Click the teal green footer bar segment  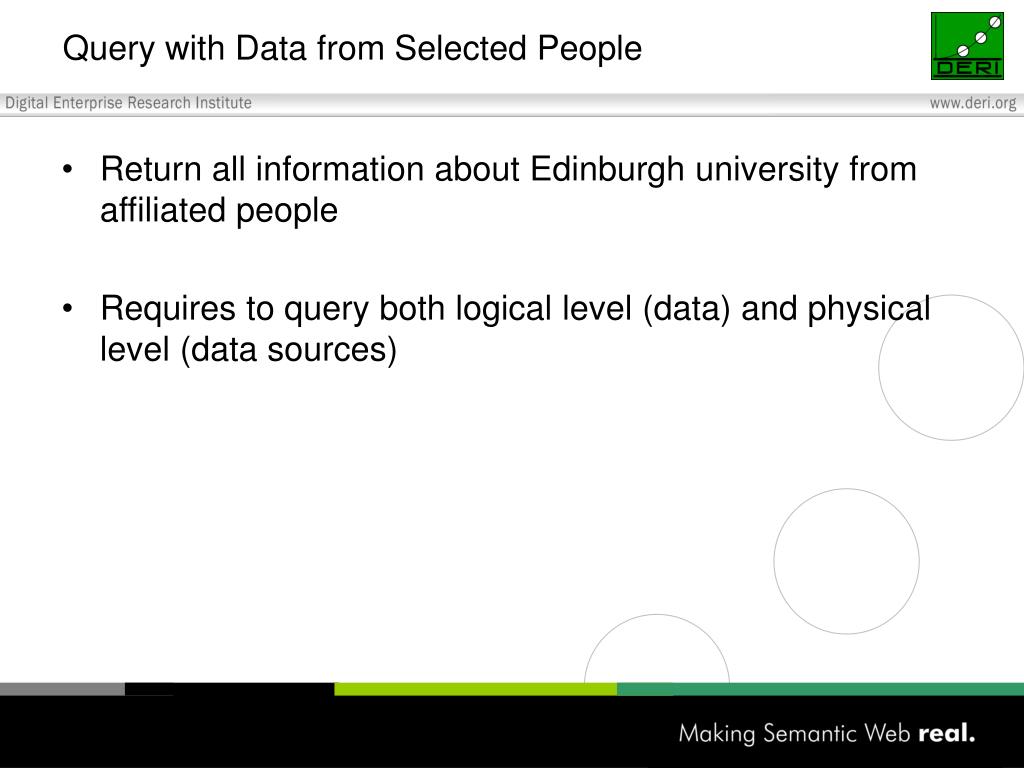(820, 689)
